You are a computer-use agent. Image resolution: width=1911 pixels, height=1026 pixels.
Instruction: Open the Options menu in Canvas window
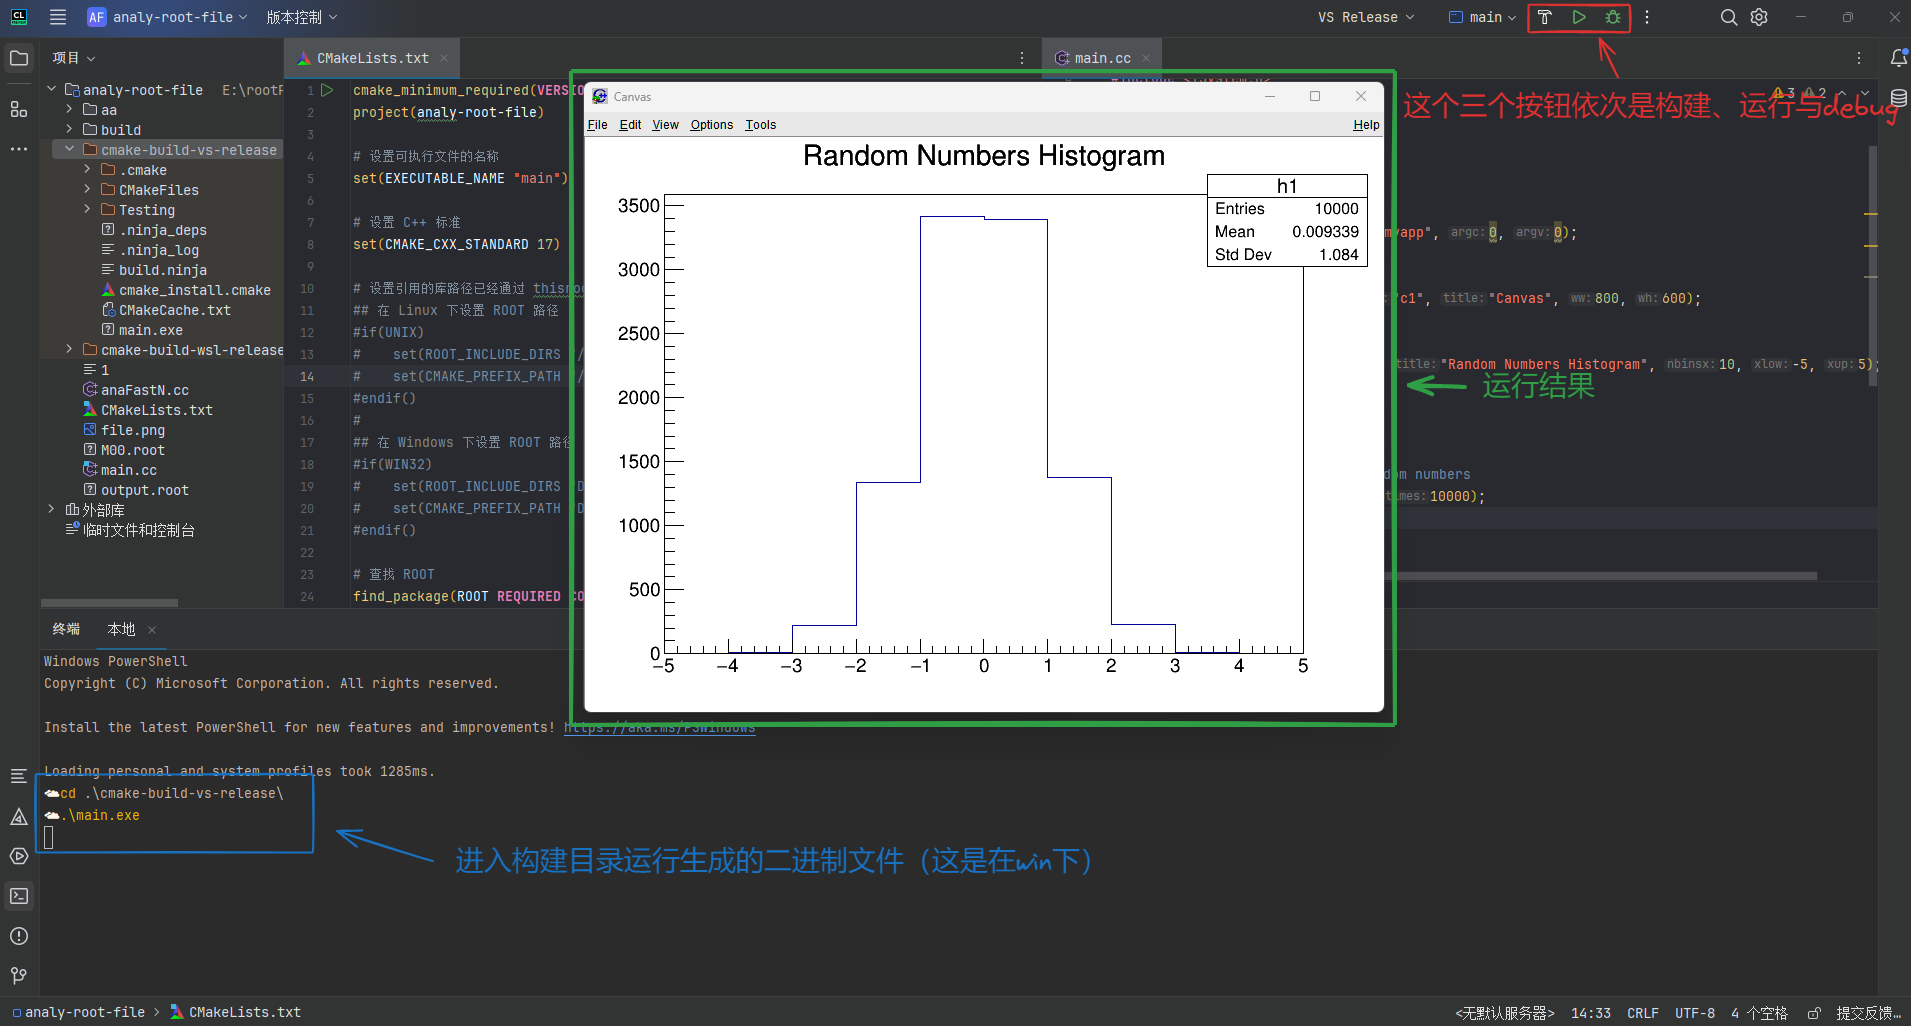tap(710, 124)
